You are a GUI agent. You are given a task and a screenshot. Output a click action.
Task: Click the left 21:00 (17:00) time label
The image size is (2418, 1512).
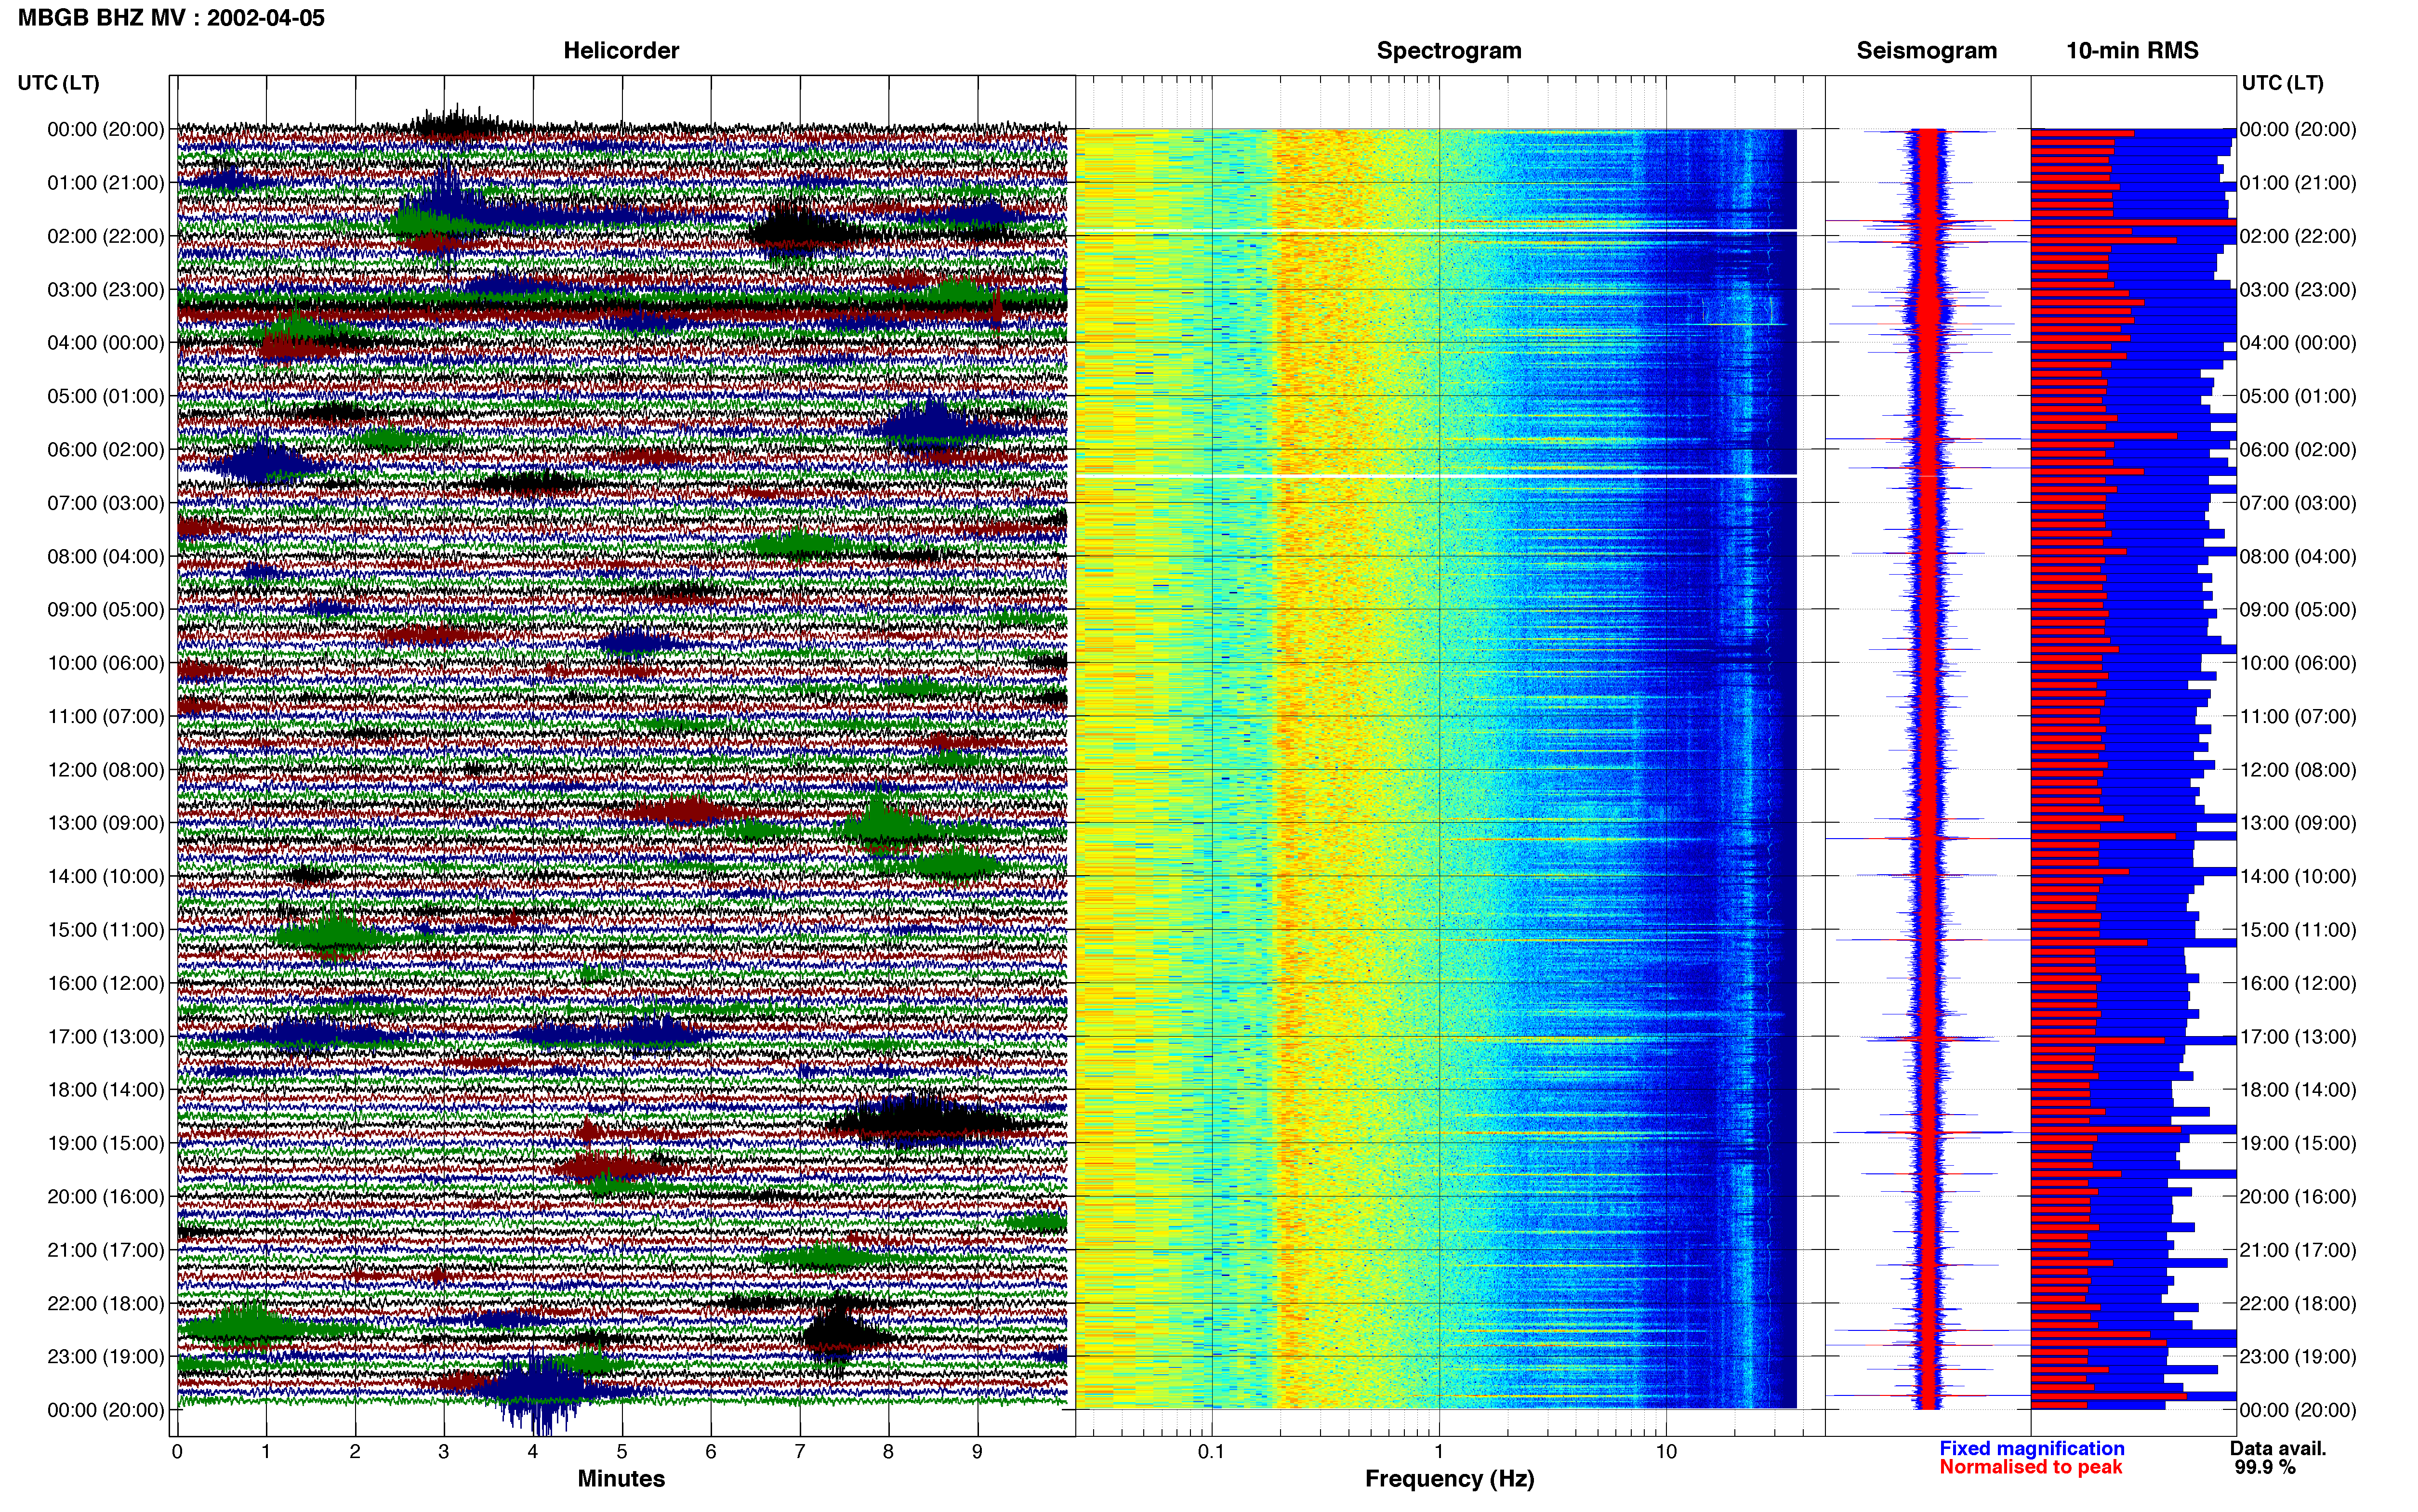[106, 1250]
